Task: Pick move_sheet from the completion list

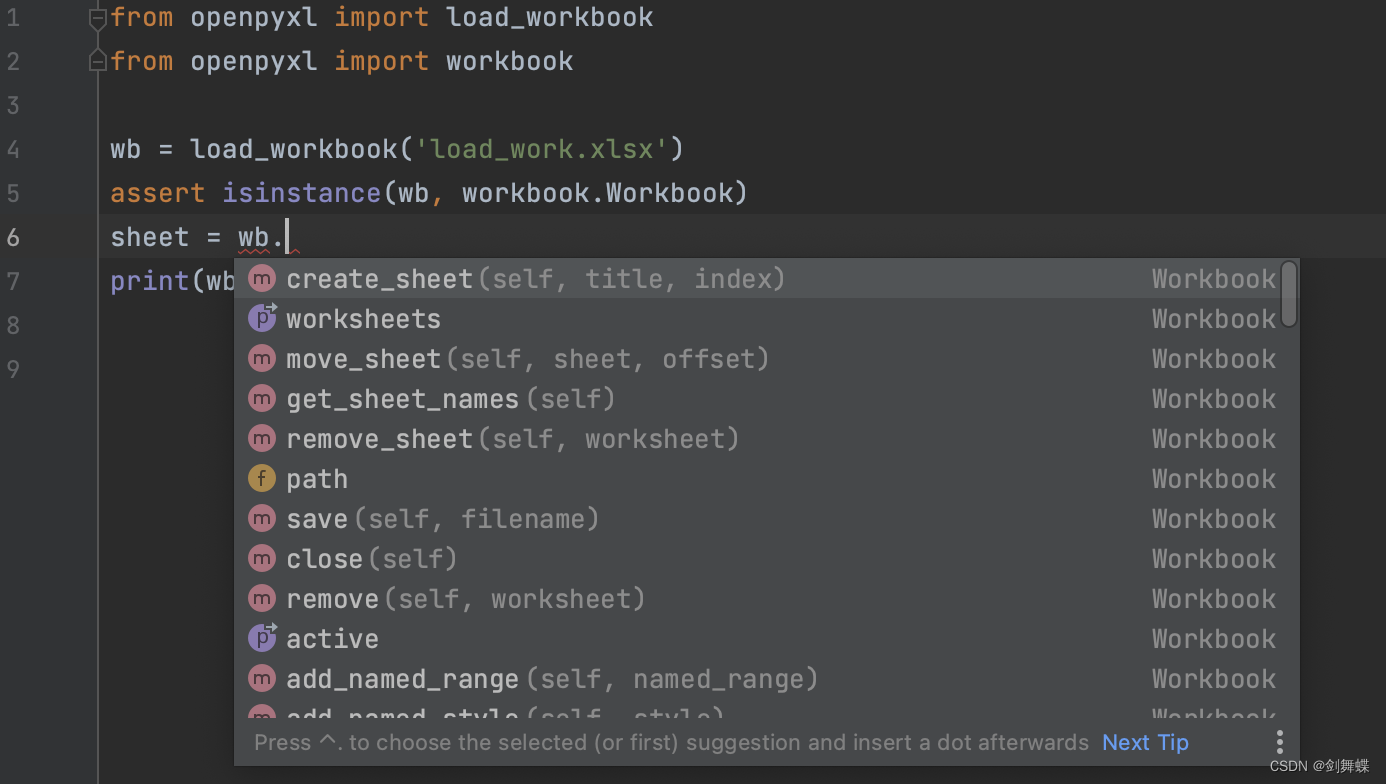Action: 757,359
